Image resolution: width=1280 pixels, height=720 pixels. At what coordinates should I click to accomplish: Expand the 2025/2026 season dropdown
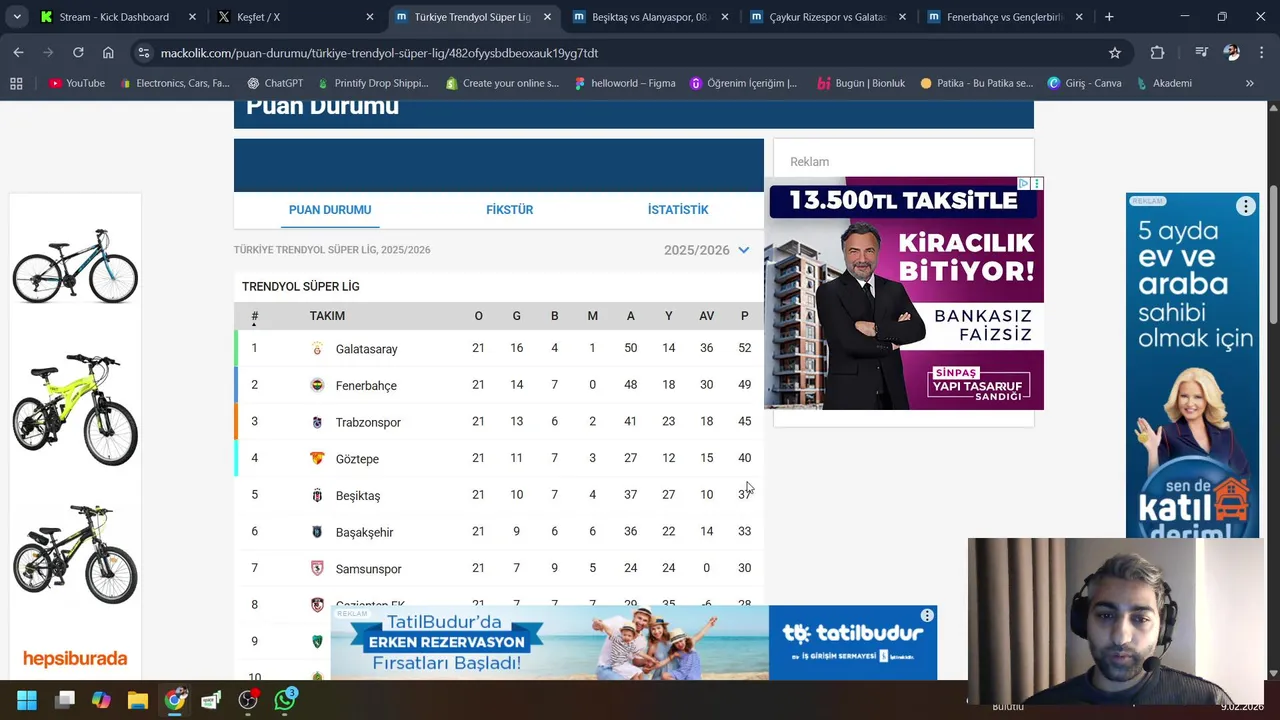(x=707, y=250)
